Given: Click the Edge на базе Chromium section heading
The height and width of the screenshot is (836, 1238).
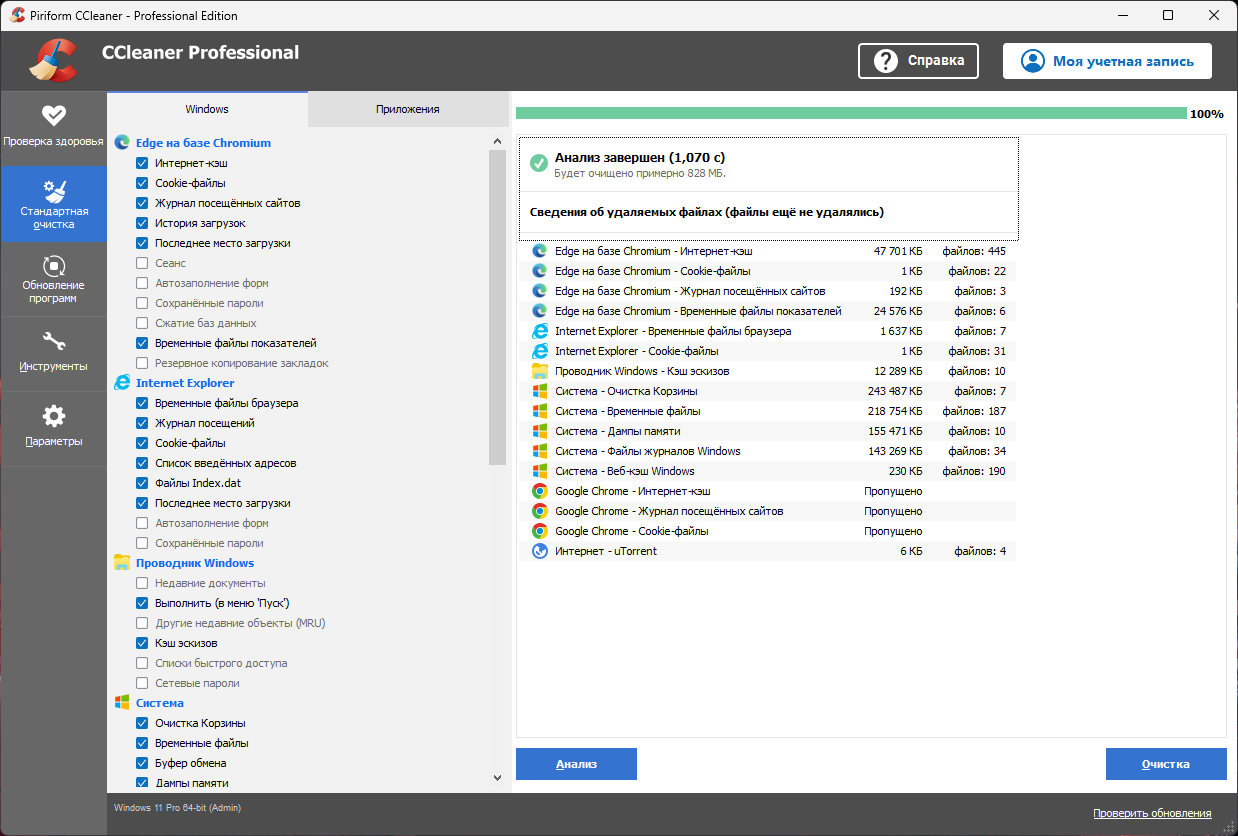Looking at the screenshot, I should [x=203, y=143].
